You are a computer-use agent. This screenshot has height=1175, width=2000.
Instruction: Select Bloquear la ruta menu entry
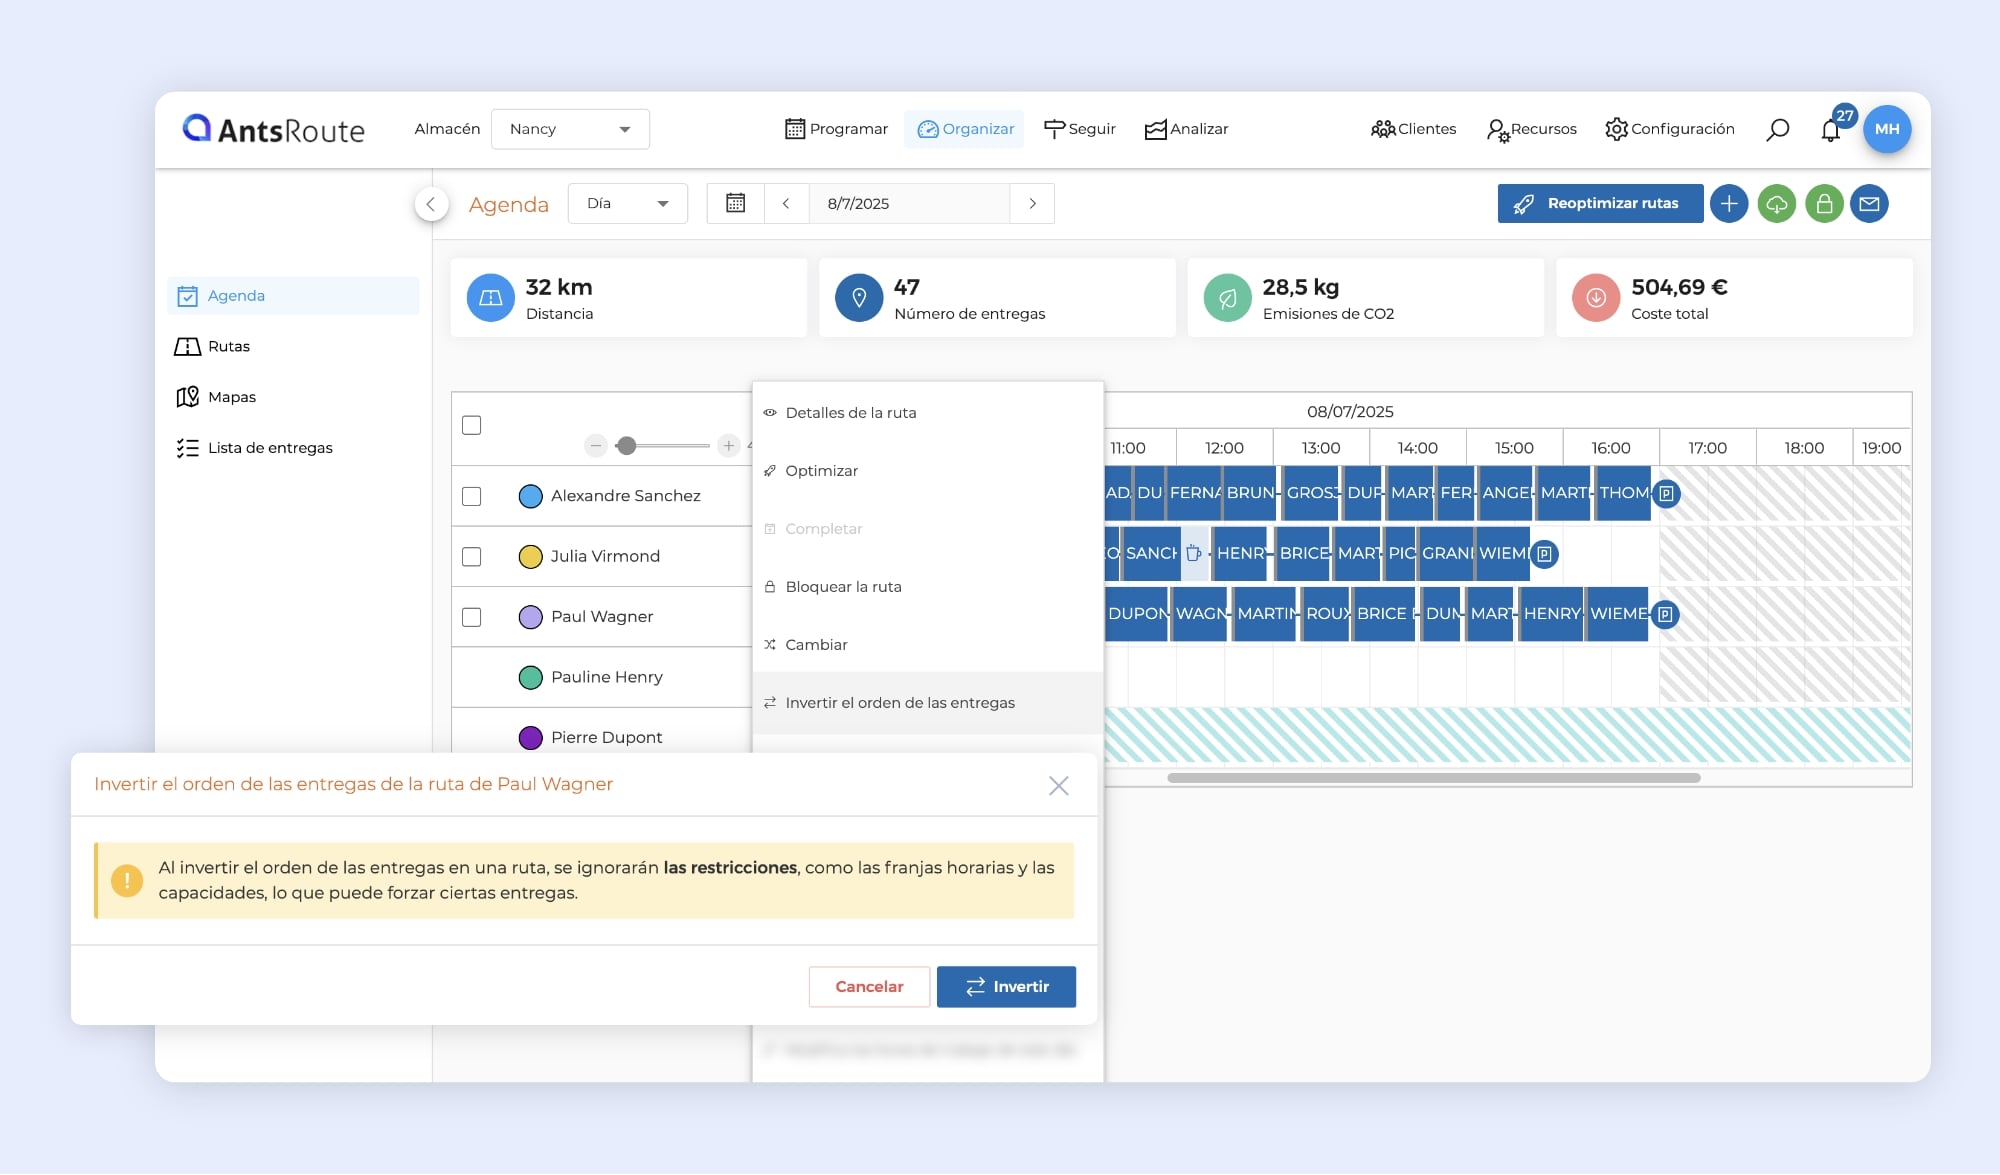[843, 587]
